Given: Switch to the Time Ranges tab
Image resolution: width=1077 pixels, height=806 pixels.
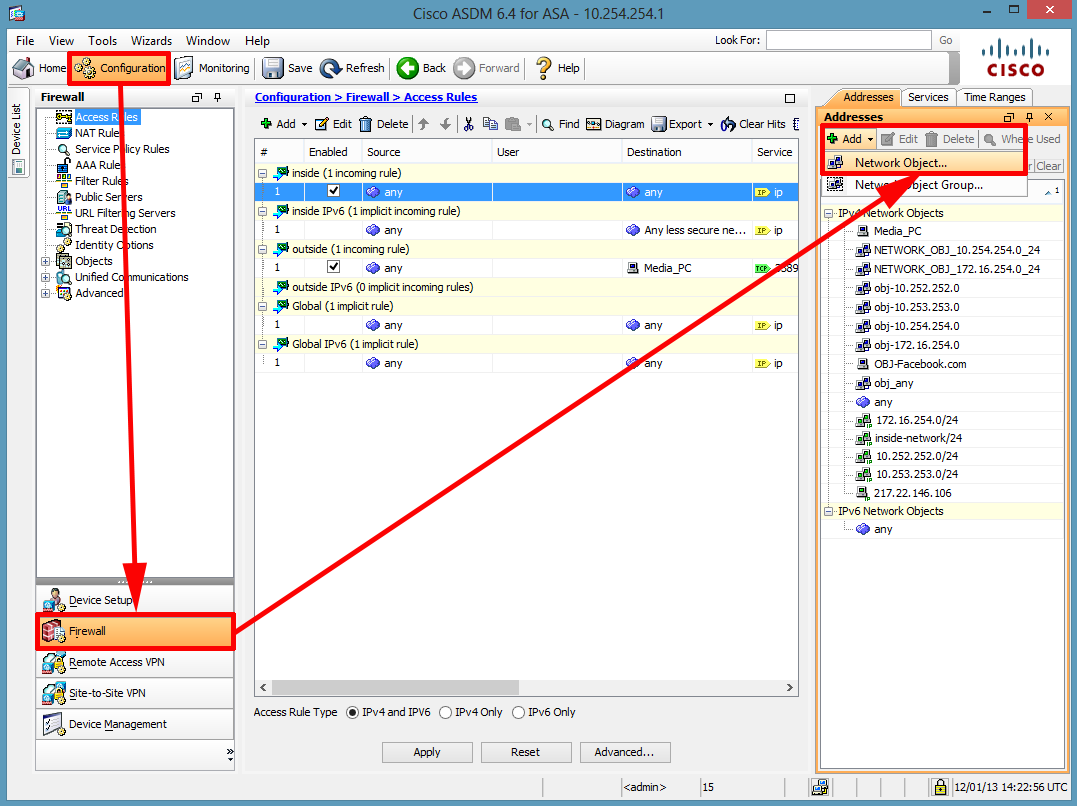Looking at the screenshot, I should 994,98.
